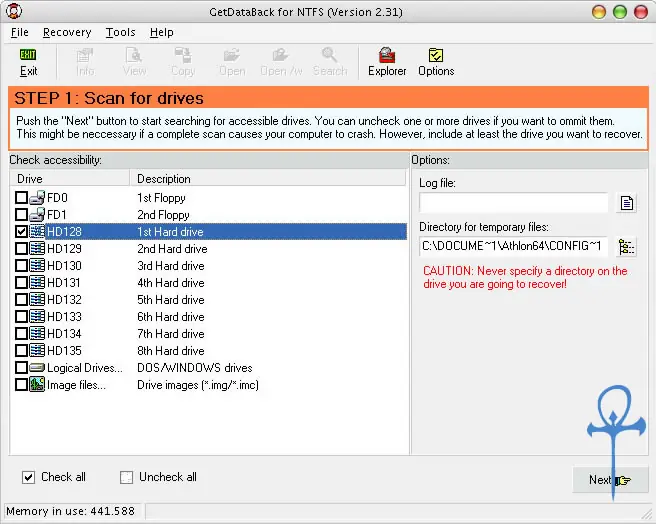This screenshot has width=656, height=524.
Task: Select the 'DOS/WINDOWS drives' description text
Action: [x=195, y=367]
